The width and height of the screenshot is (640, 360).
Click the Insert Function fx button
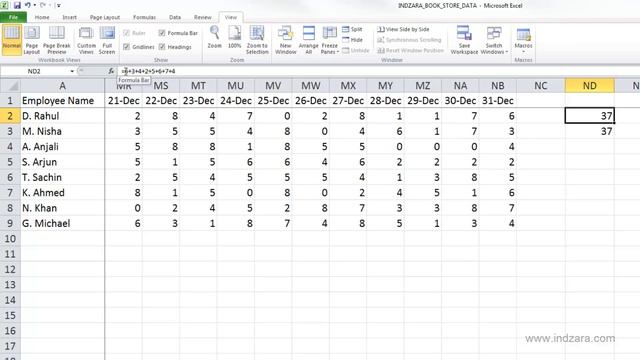(111, 71)
